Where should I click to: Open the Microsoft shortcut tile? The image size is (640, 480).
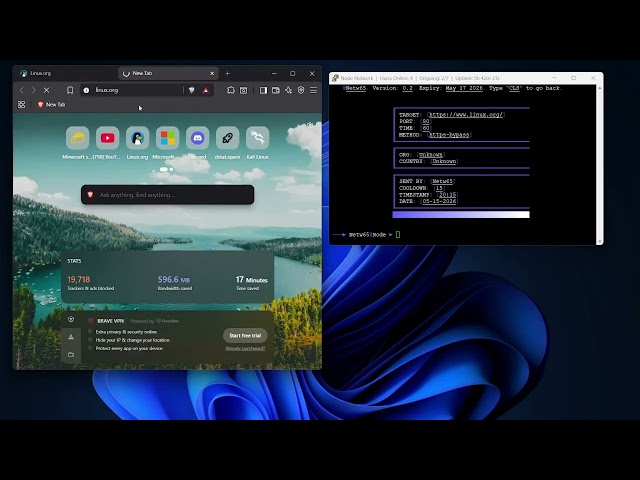pyautogui.click(x=167, y=138)
